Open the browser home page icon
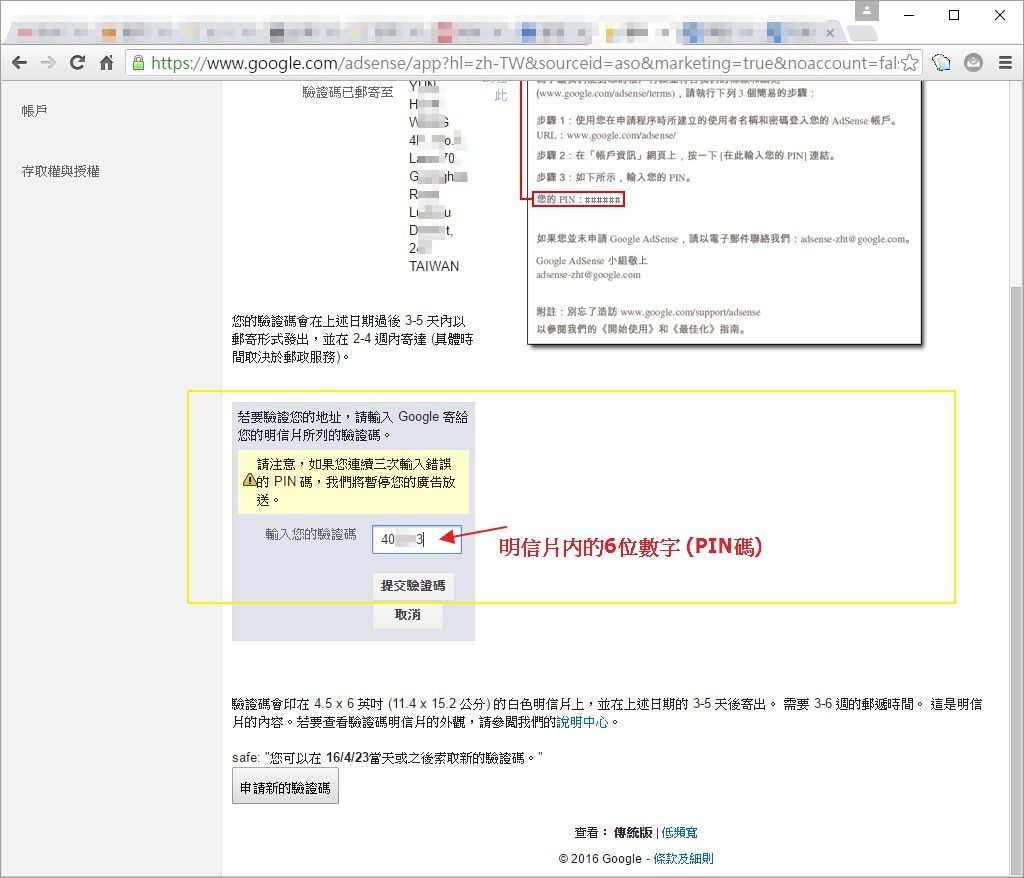This screenshot has height=878, width=1024. tap(106, 63)
